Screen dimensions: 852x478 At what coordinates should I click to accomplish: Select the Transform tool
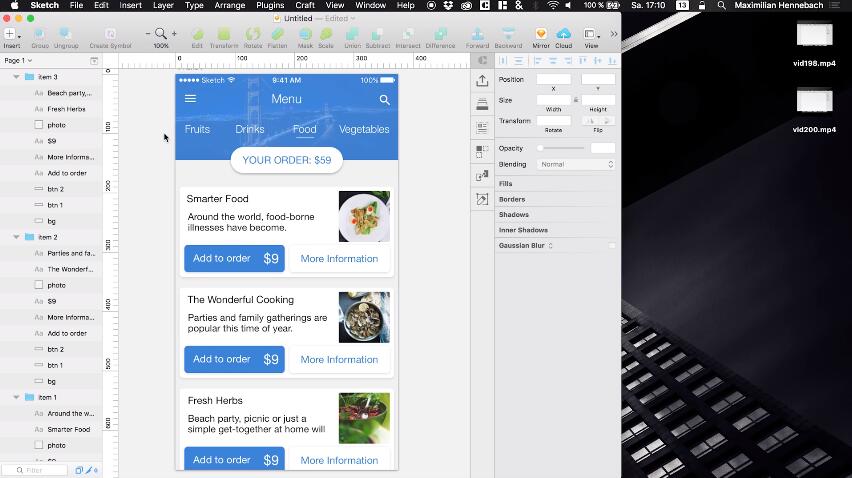point(224,34)
